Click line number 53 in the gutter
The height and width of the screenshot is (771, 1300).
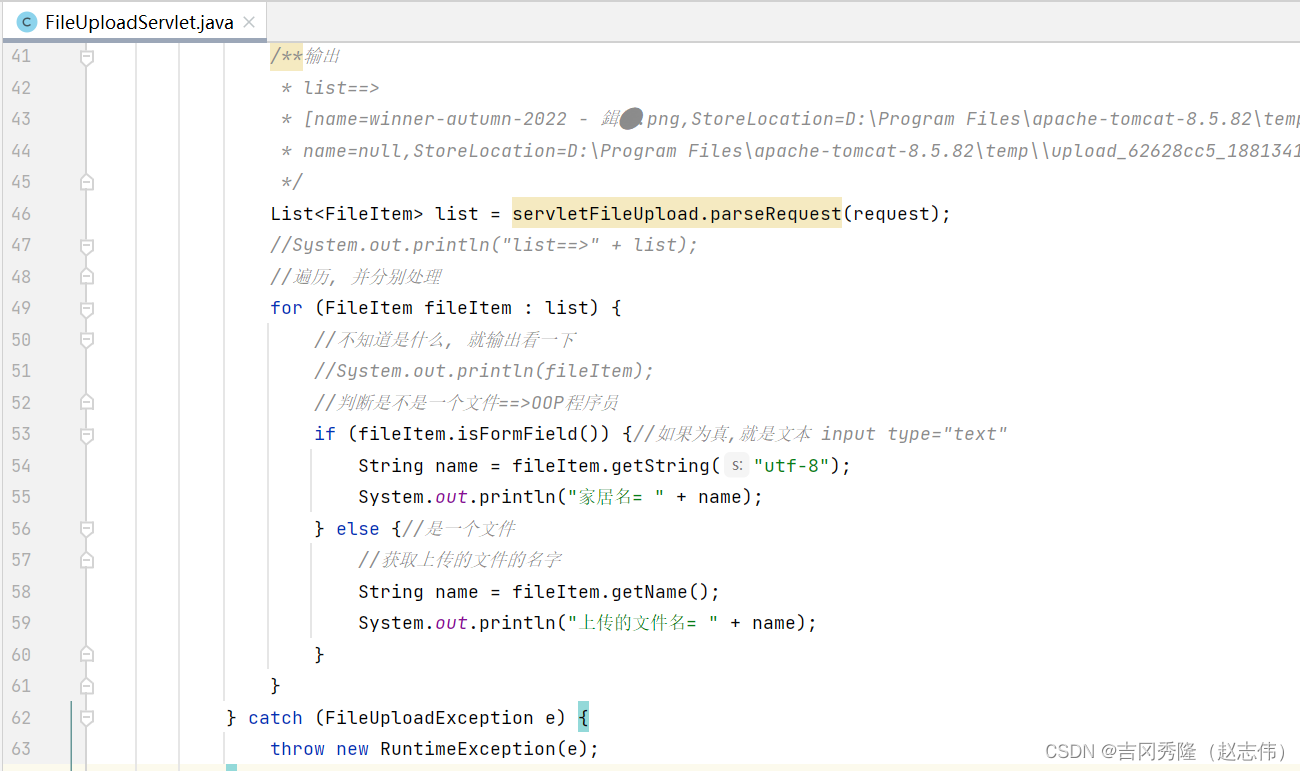[x=21, y=434]
